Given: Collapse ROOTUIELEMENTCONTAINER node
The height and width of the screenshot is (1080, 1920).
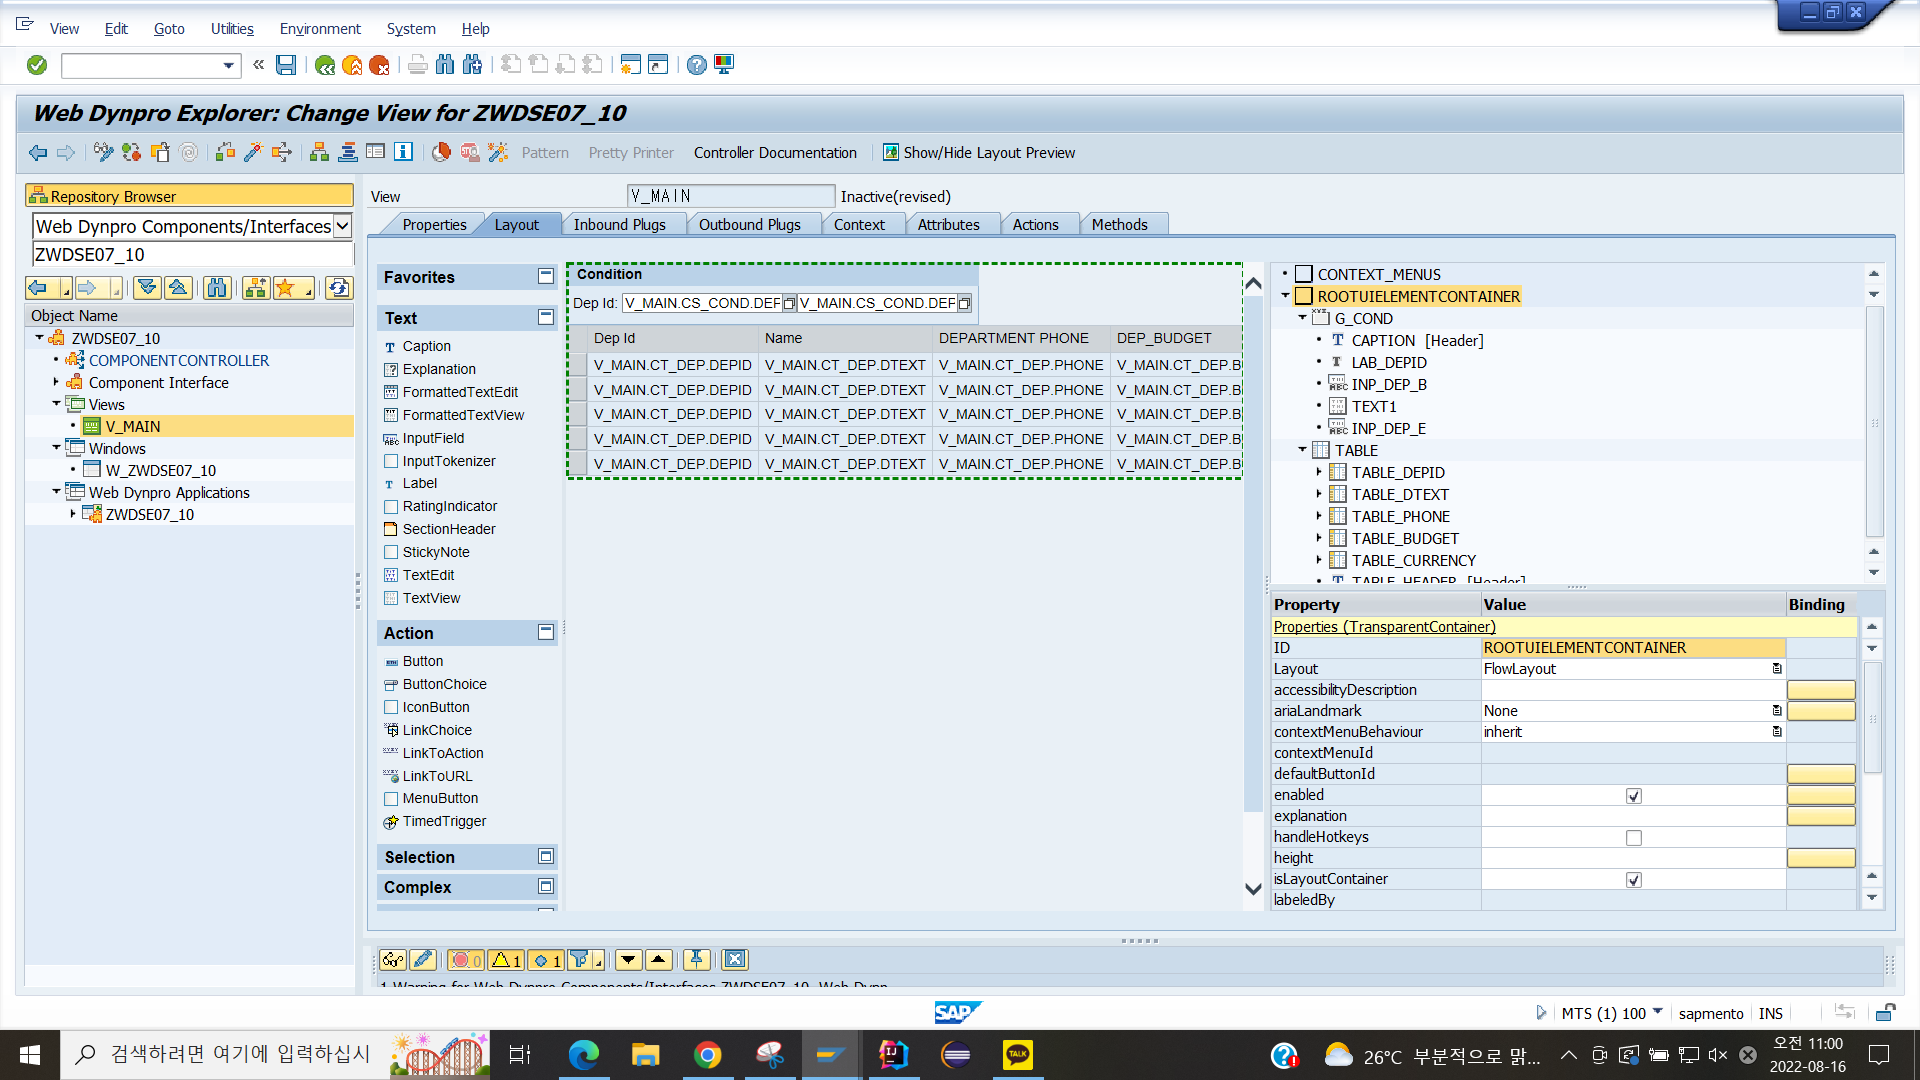Looking at the screenshot, I should [1286, 296].
